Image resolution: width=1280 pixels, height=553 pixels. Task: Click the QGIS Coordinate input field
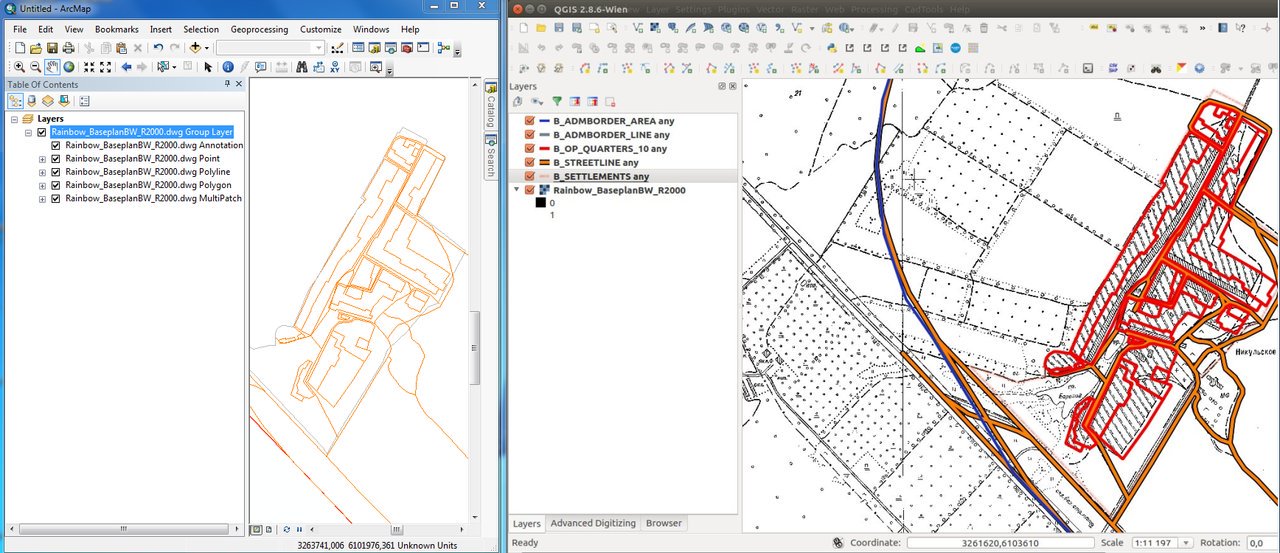click(x=1000, y=543)
